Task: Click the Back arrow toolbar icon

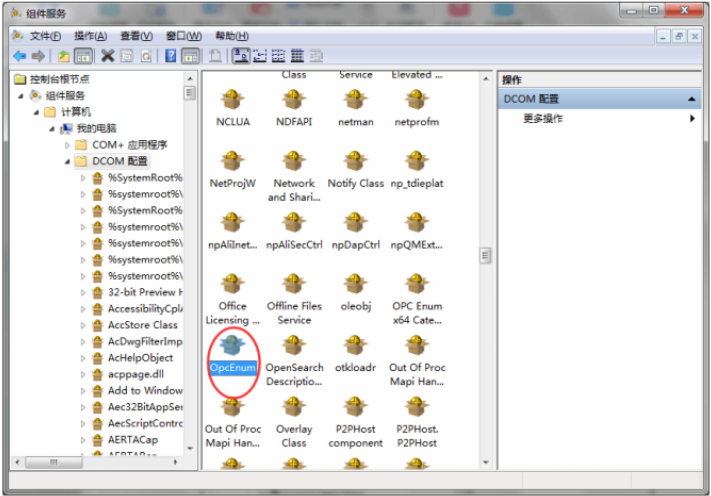Action: coord(20,56)
